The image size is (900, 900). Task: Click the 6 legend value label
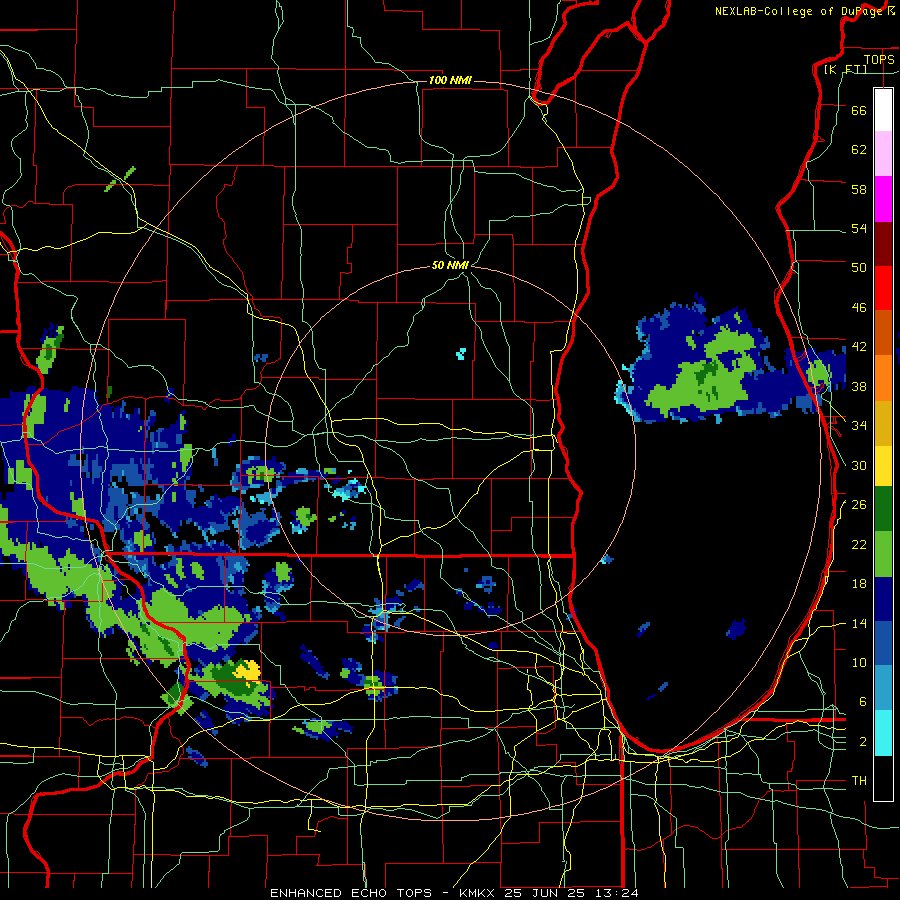tap(863, 701)
